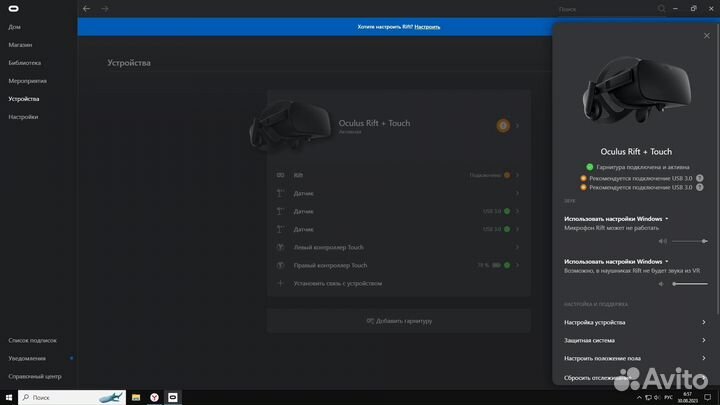This screenshot has width=720, height=405.
Task: Click the Rift headset row icon
Action: [281, 175]
